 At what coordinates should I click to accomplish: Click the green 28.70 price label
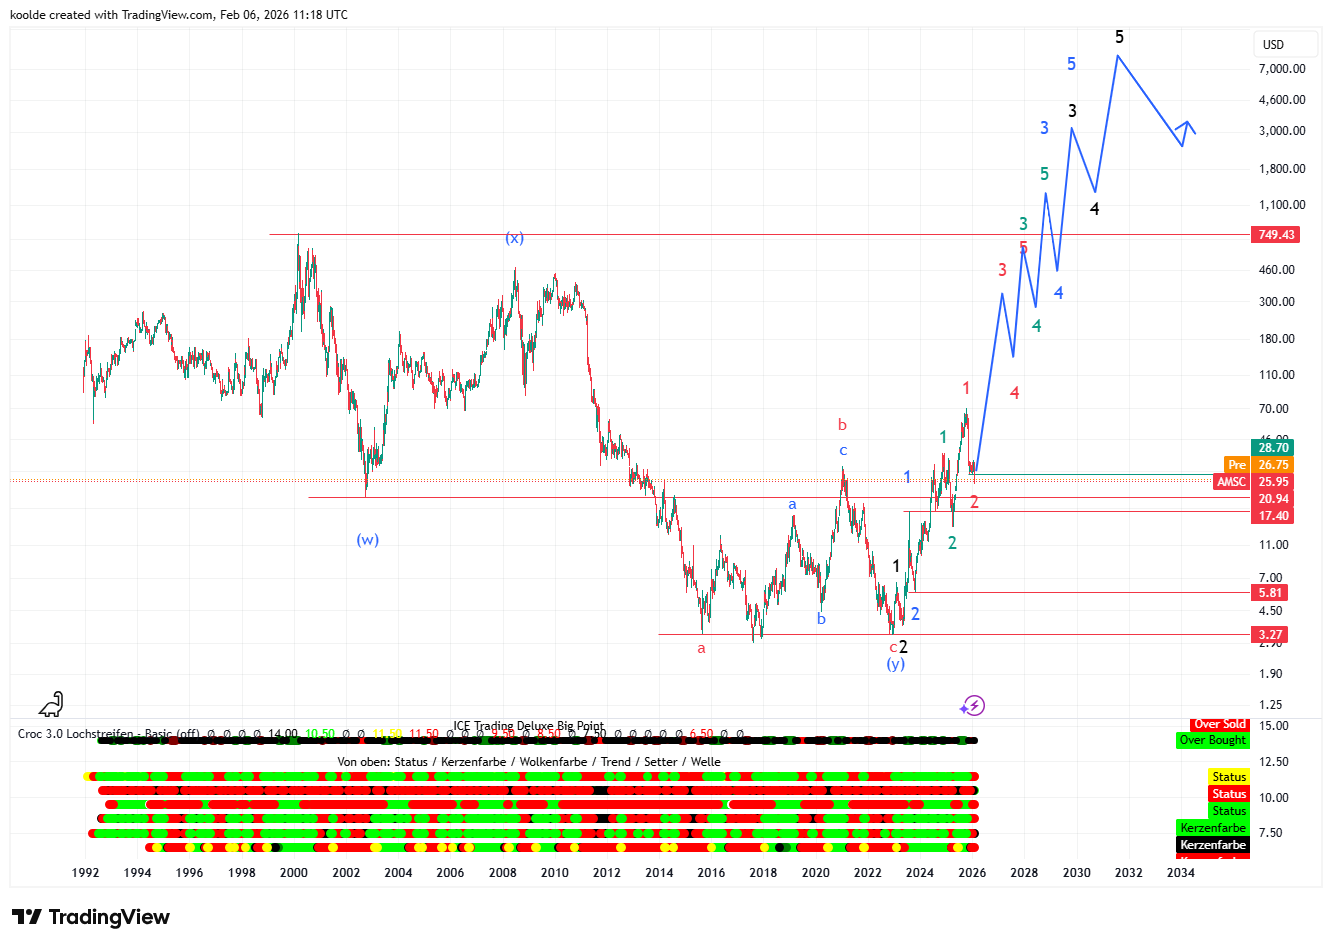[1272, 448]
